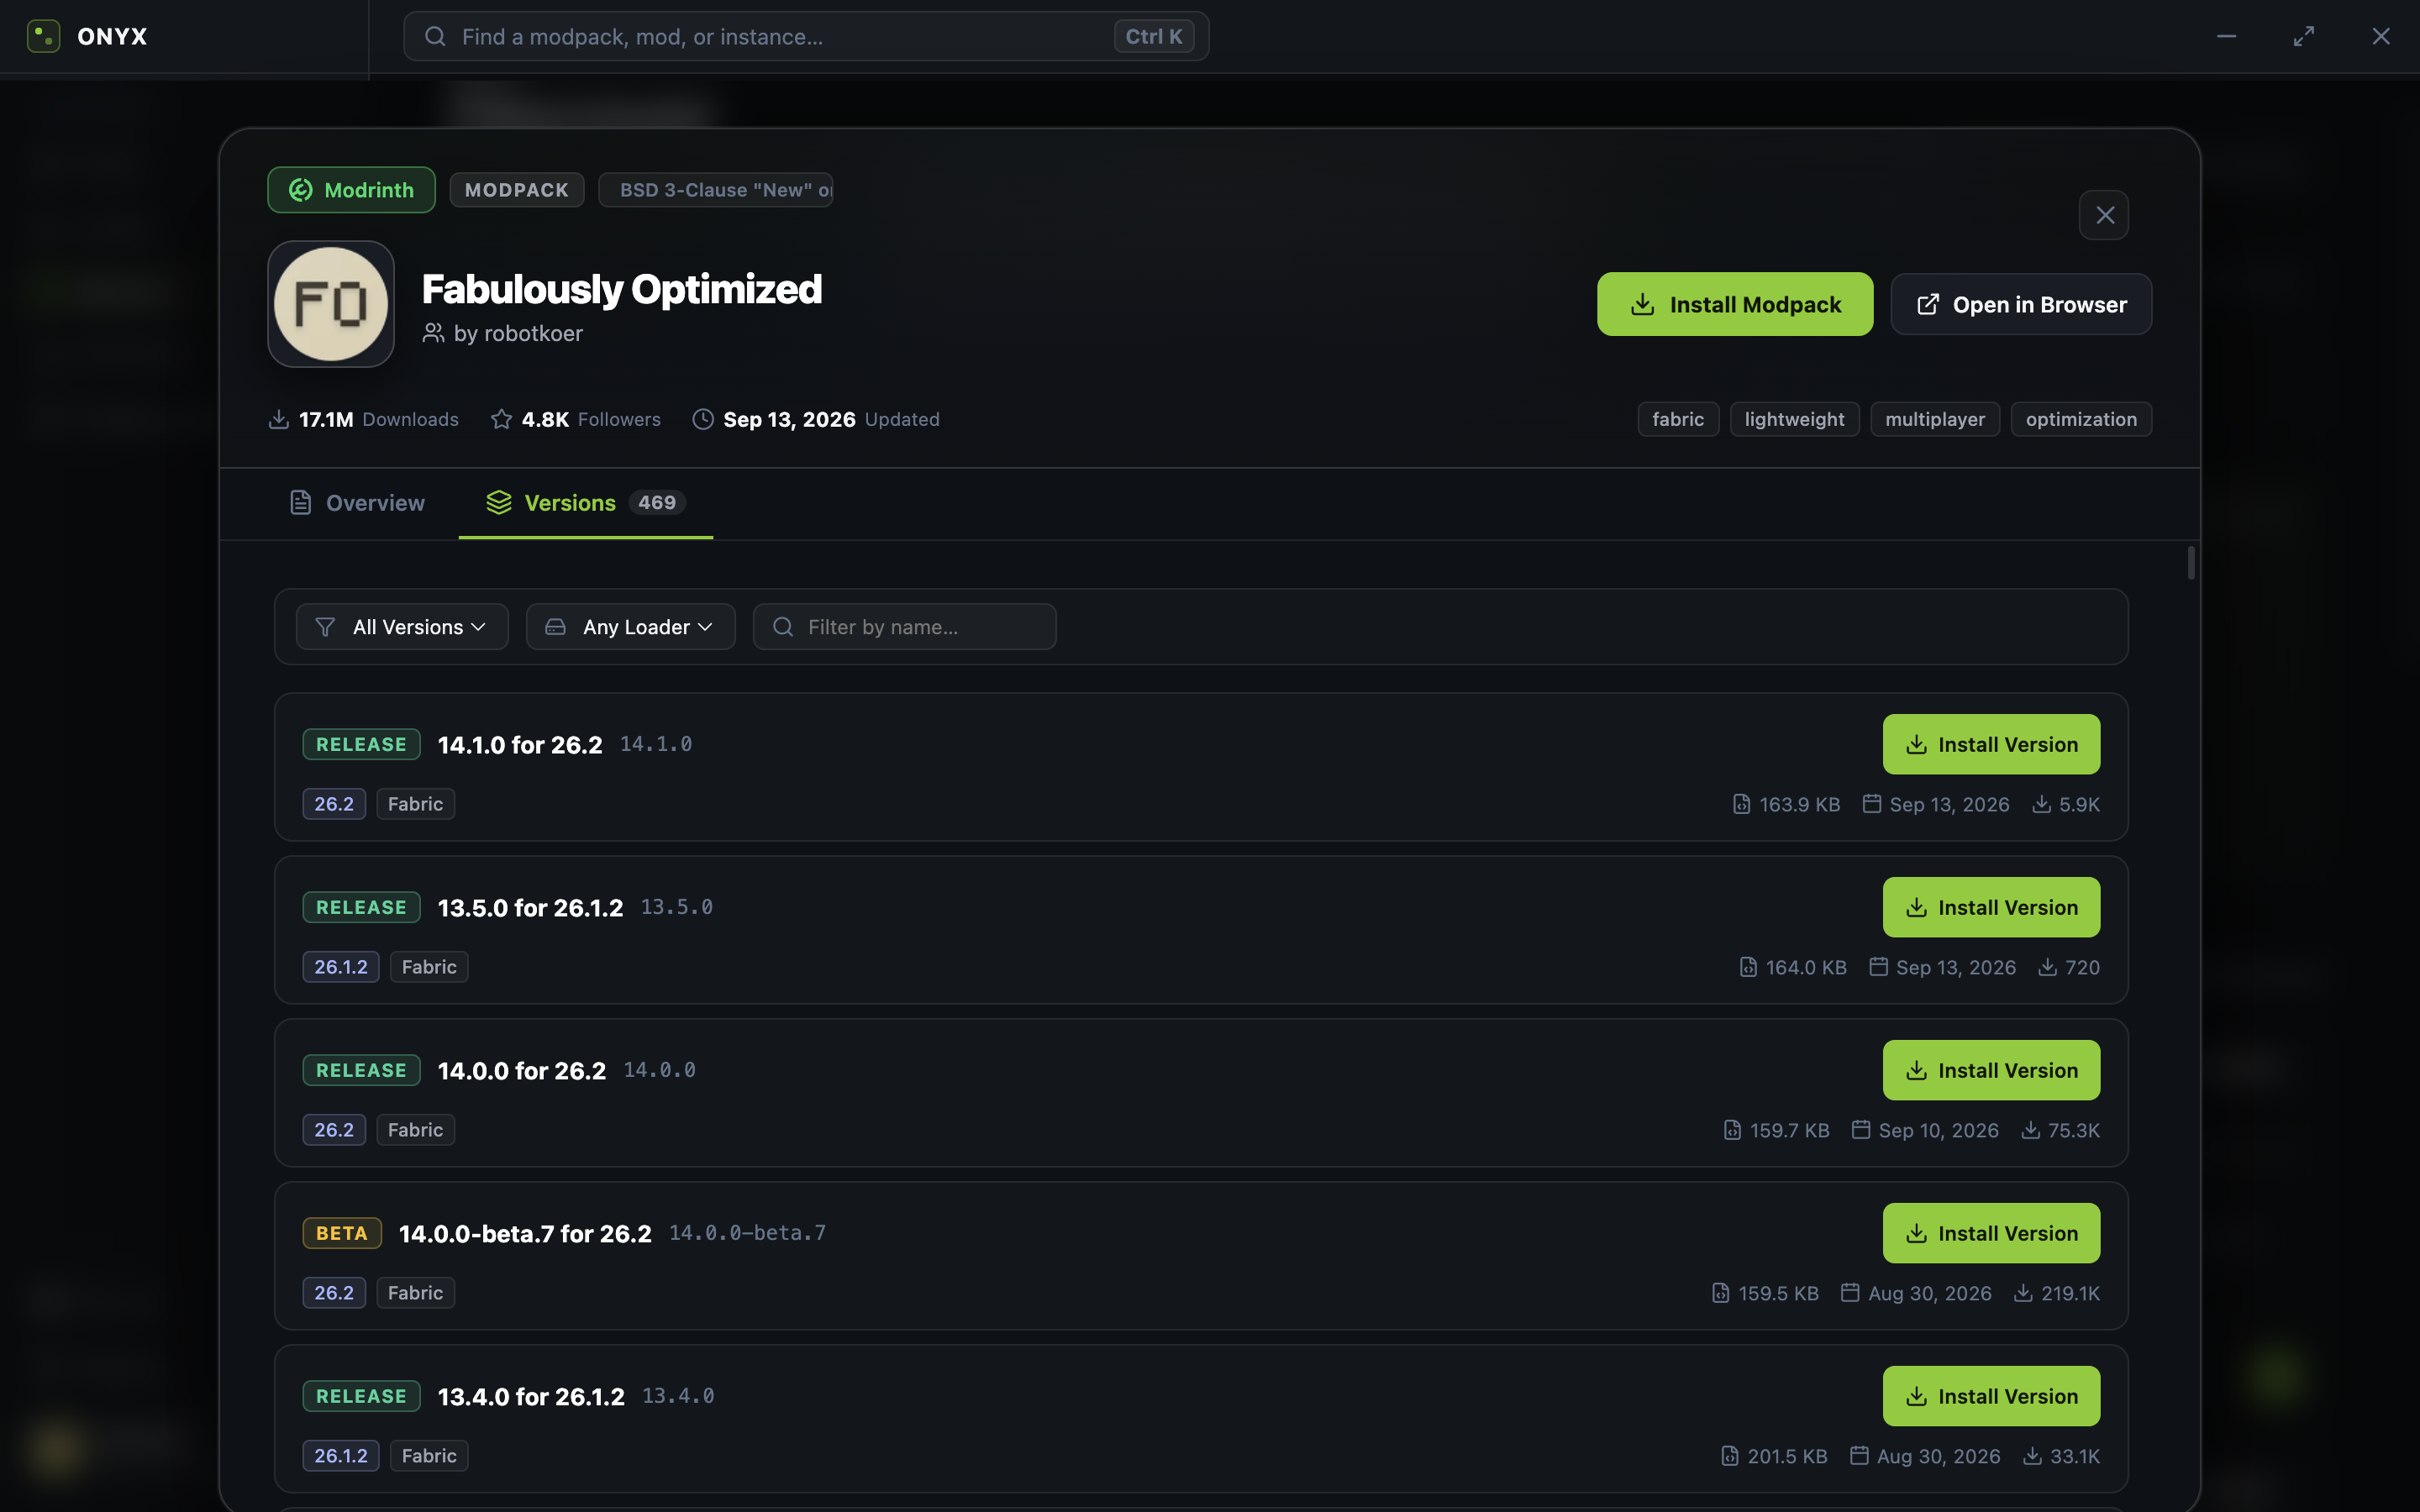
Task: Click the download icon beside 75.3K
Action: tap(2030, 1130)
